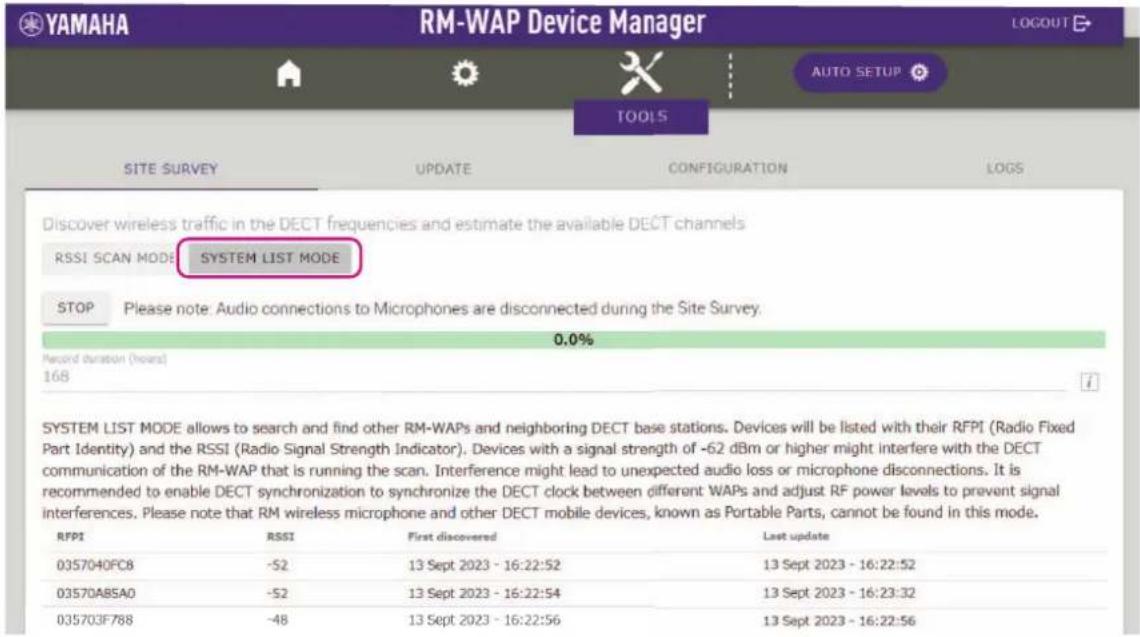Click the Last update column header

coord(795,537)
